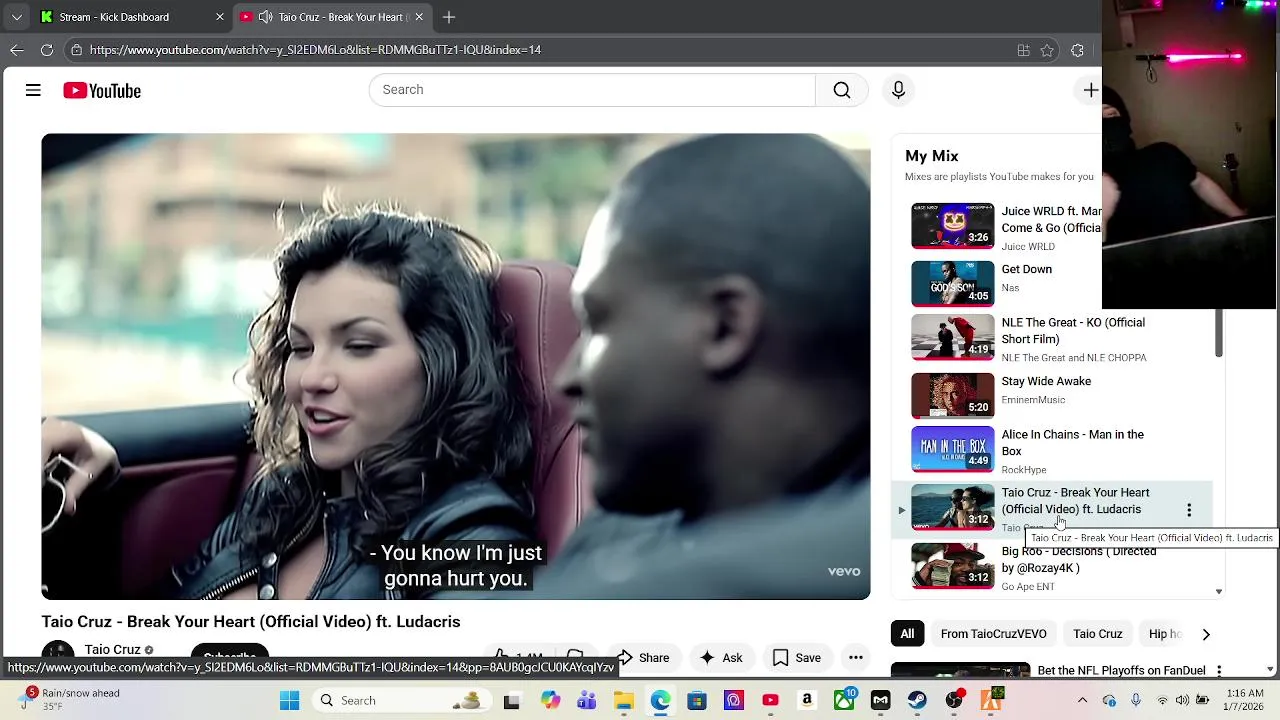Select the Taio Cruz filter chip
The image size is (1280, 720).
[1097, 634]
